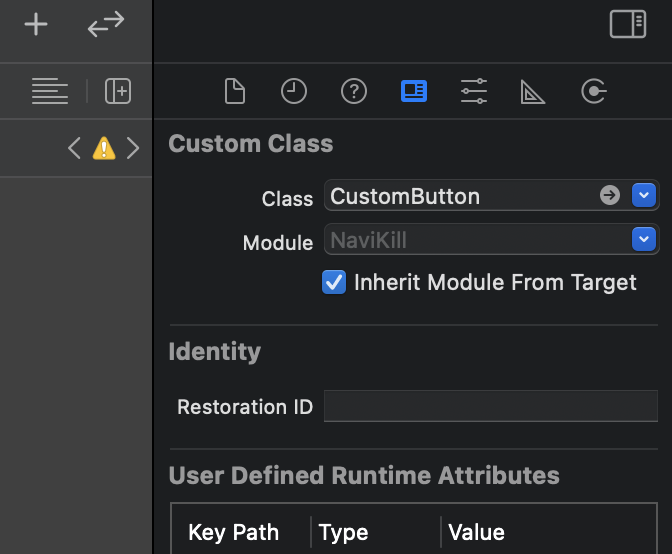Show the File inspector
This screenshot has width=672, height=554.
click(x=234, y=92)
